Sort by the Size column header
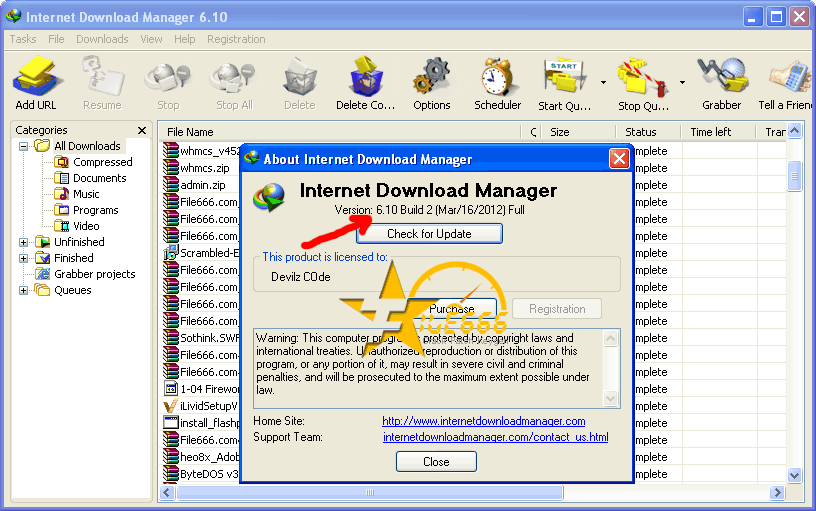Screen dimensions: 816x511 click(x=579, y=132)
